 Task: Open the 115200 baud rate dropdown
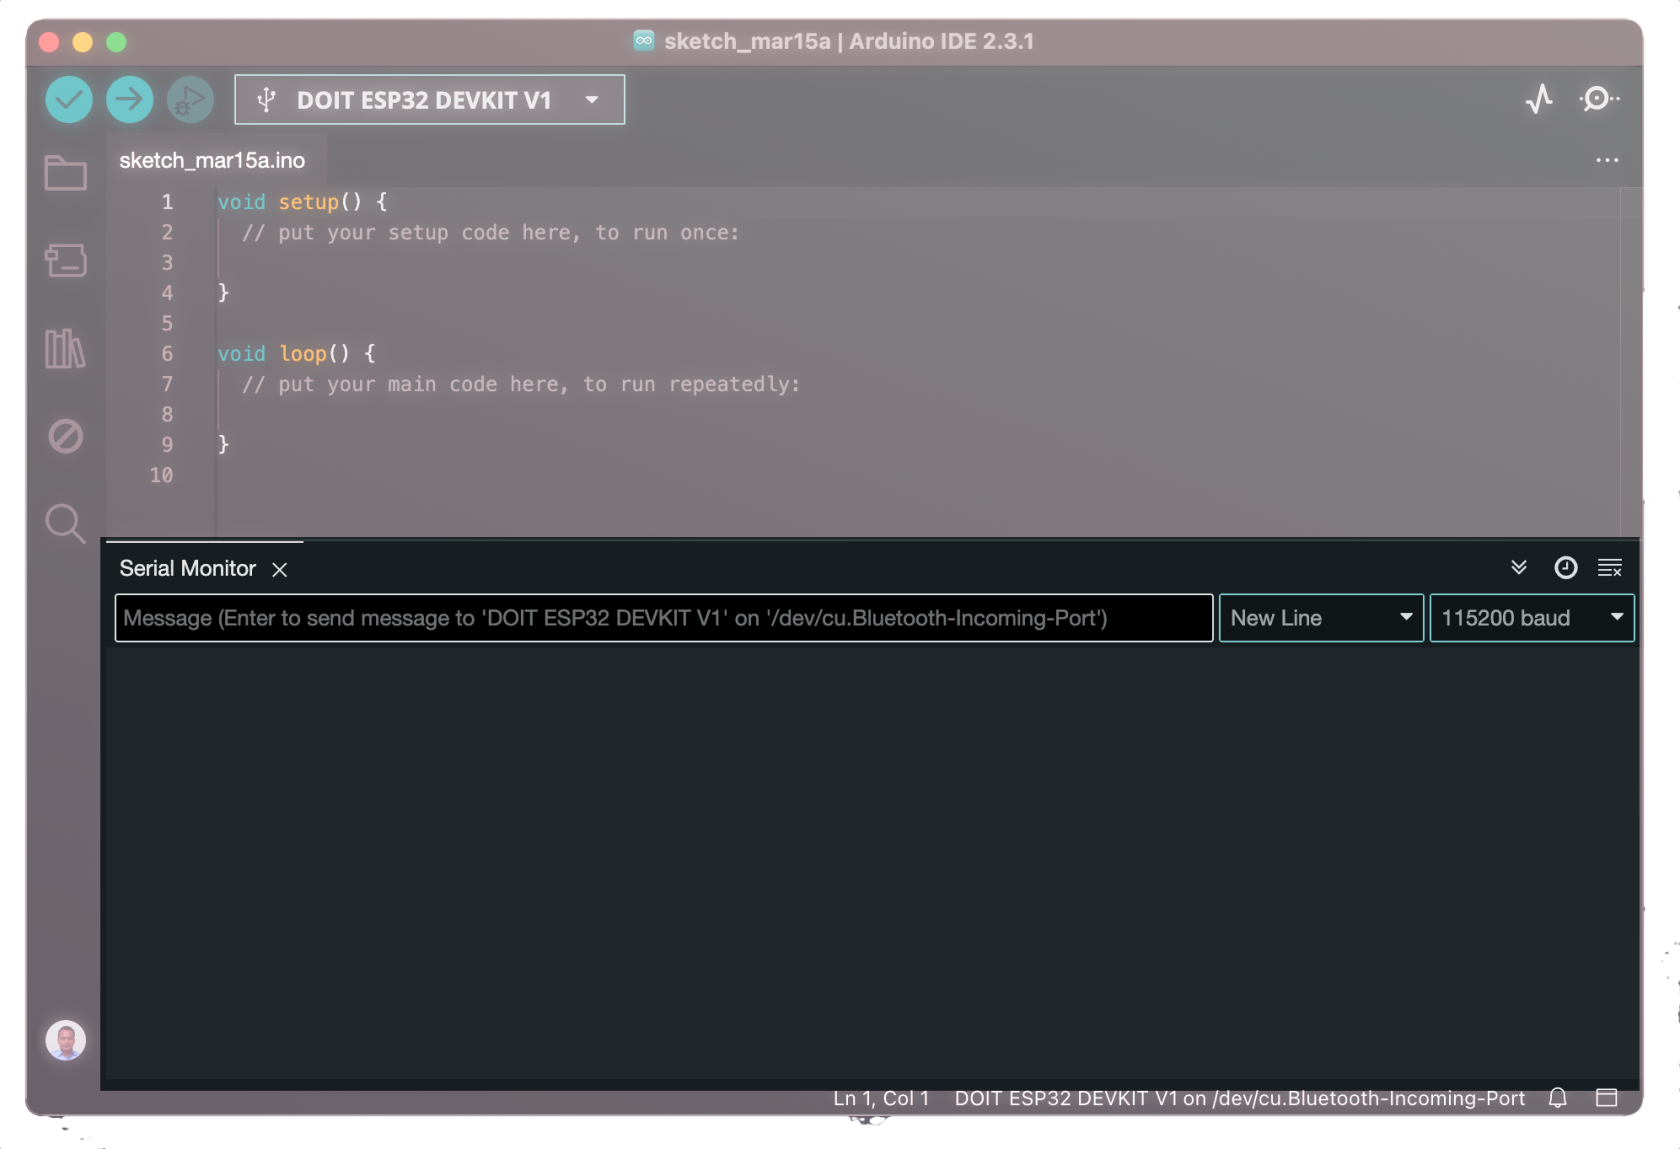(1532, 618)
